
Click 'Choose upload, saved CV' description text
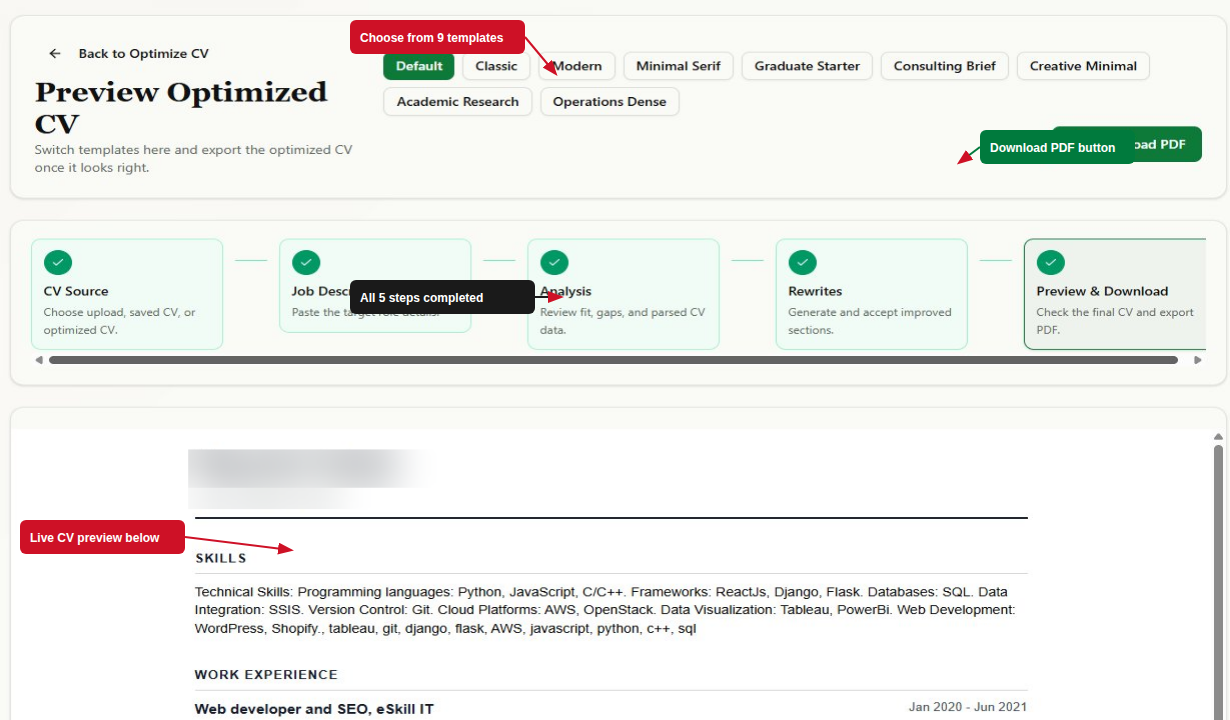(x=120, y=321)
